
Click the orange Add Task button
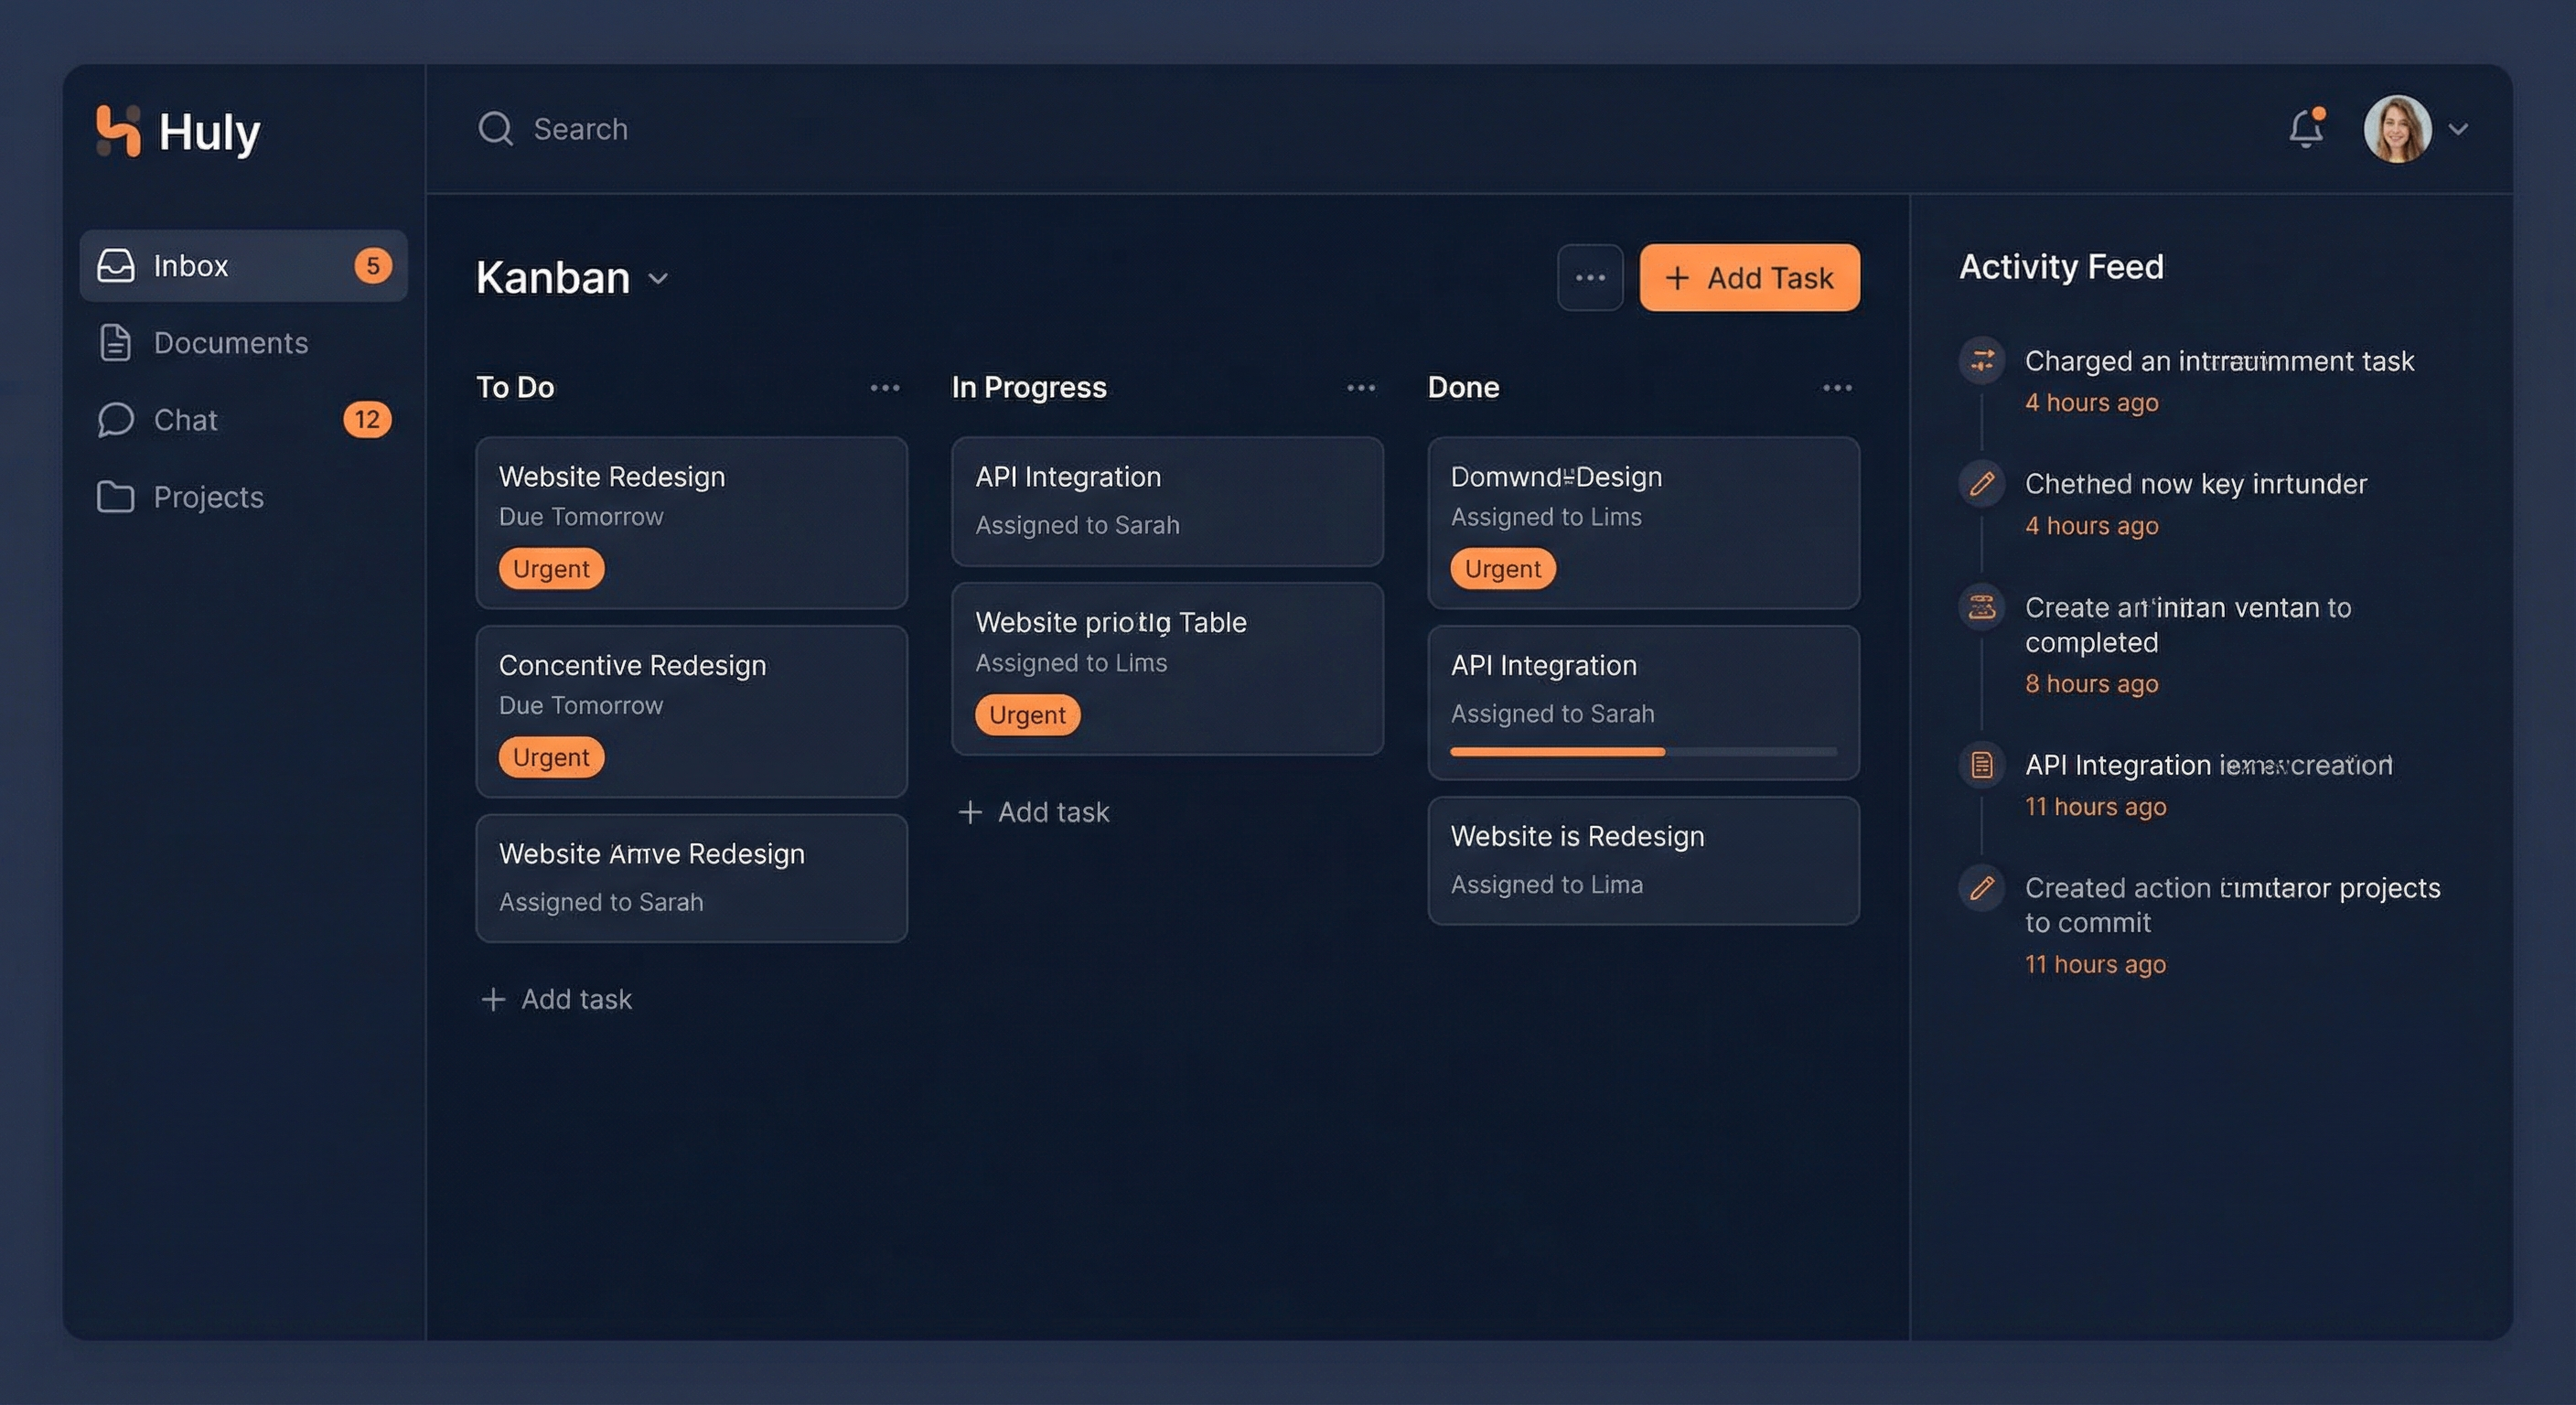pyautogui.click(x=1750, y=278)
